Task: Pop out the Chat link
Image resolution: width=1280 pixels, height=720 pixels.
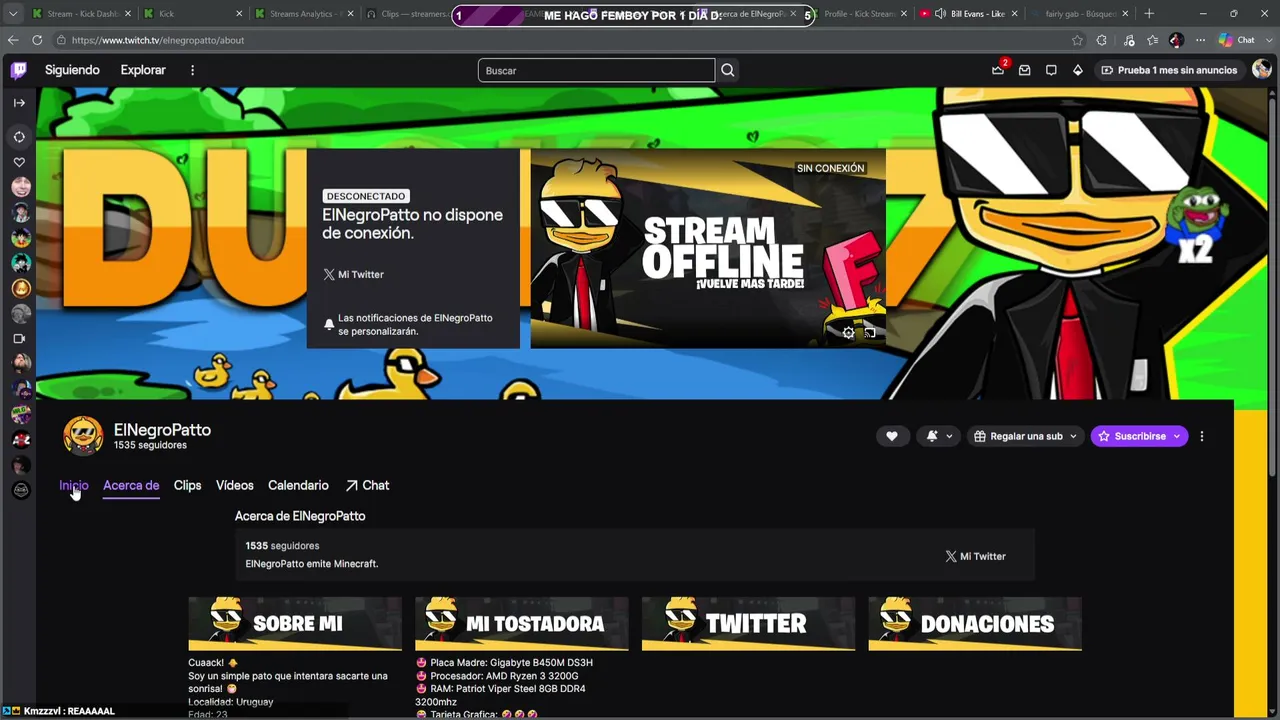Action: pos(367,485)
